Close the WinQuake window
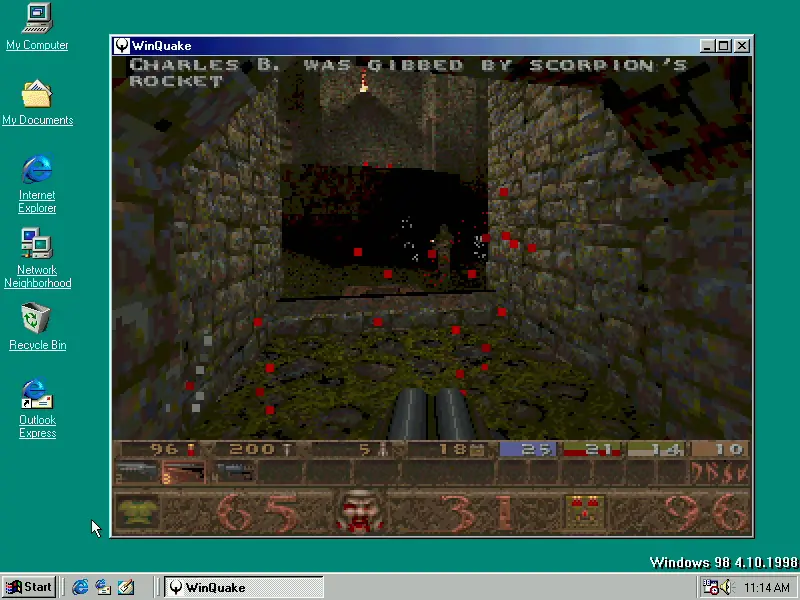This screenshot has width=800, height=600. point(742,46)
